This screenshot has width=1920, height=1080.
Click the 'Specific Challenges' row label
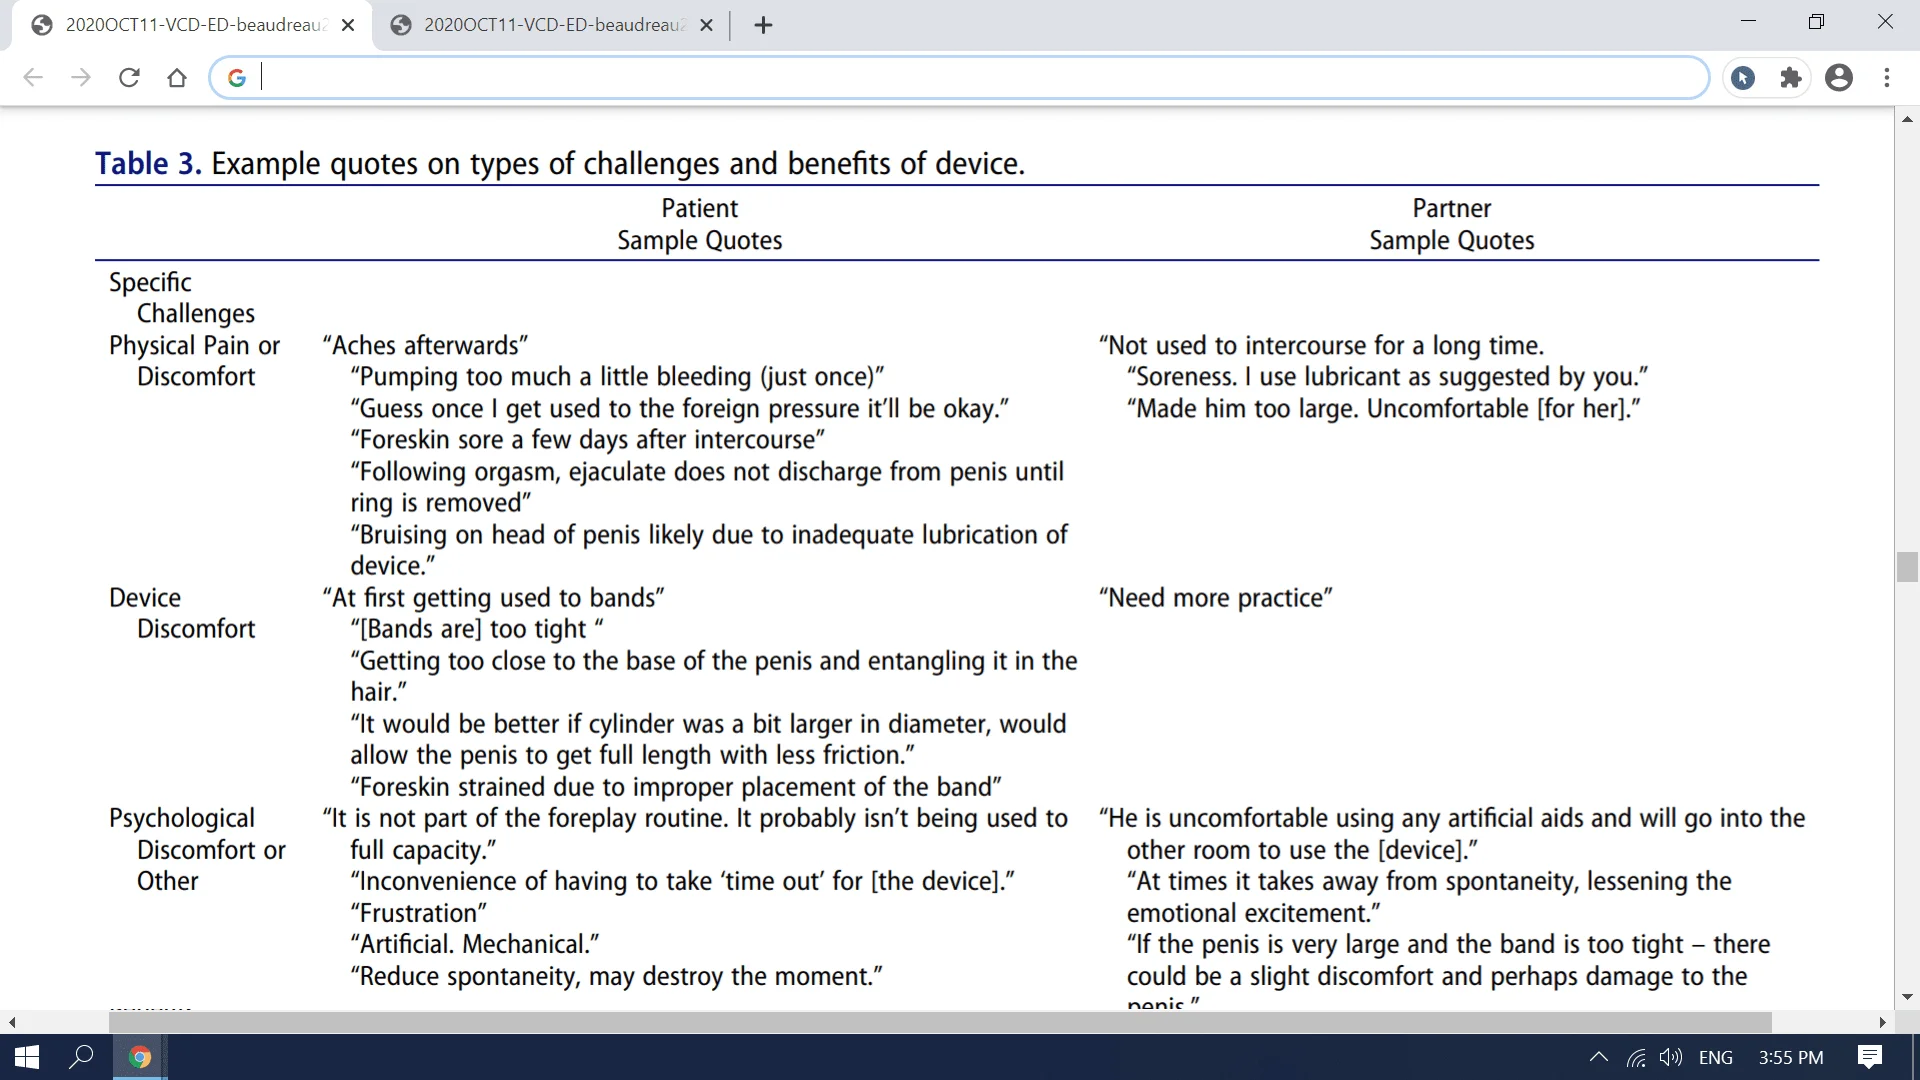182,298
